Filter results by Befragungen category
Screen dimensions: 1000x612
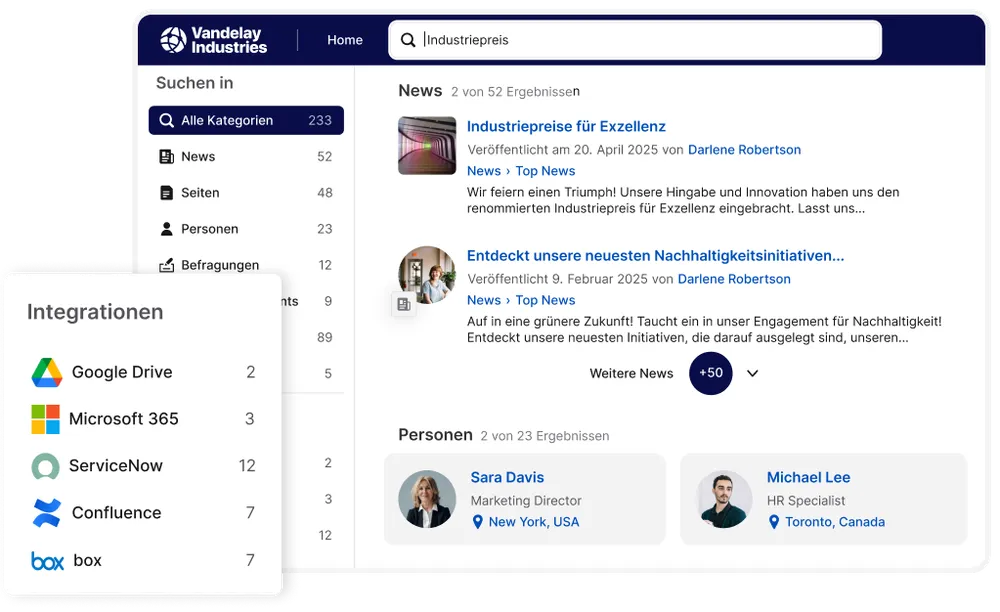coord(246,265)
